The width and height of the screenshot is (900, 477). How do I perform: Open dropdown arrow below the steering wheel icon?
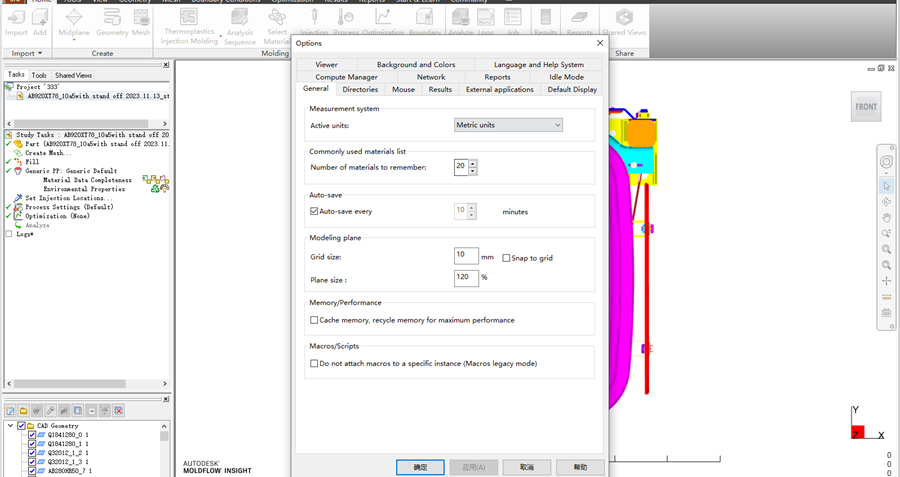pyautogui.click(x=886, y=173)
